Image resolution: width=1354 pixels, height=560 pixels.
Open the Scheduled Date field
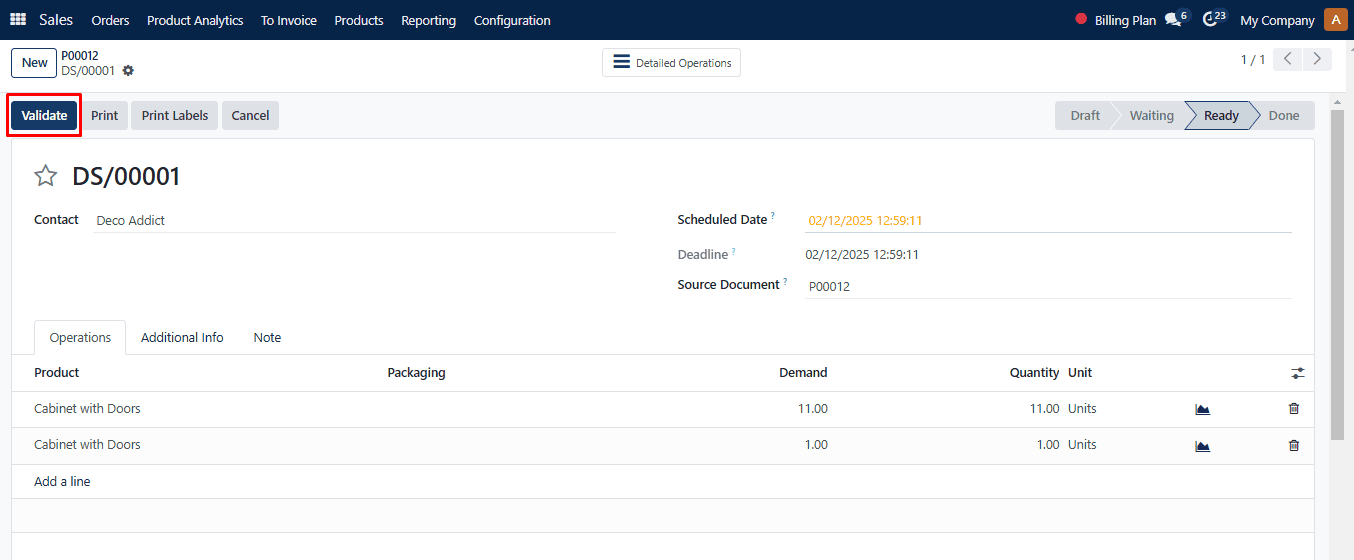(x=1048, y=220)
